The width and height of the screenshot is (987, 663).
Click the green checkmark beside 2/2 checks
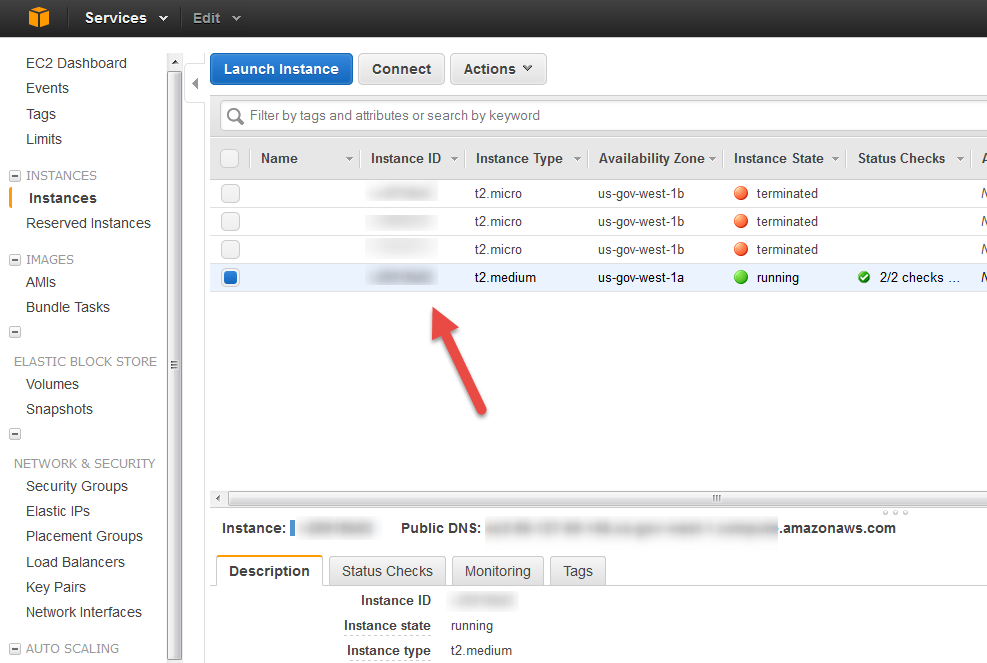[863, 277]
